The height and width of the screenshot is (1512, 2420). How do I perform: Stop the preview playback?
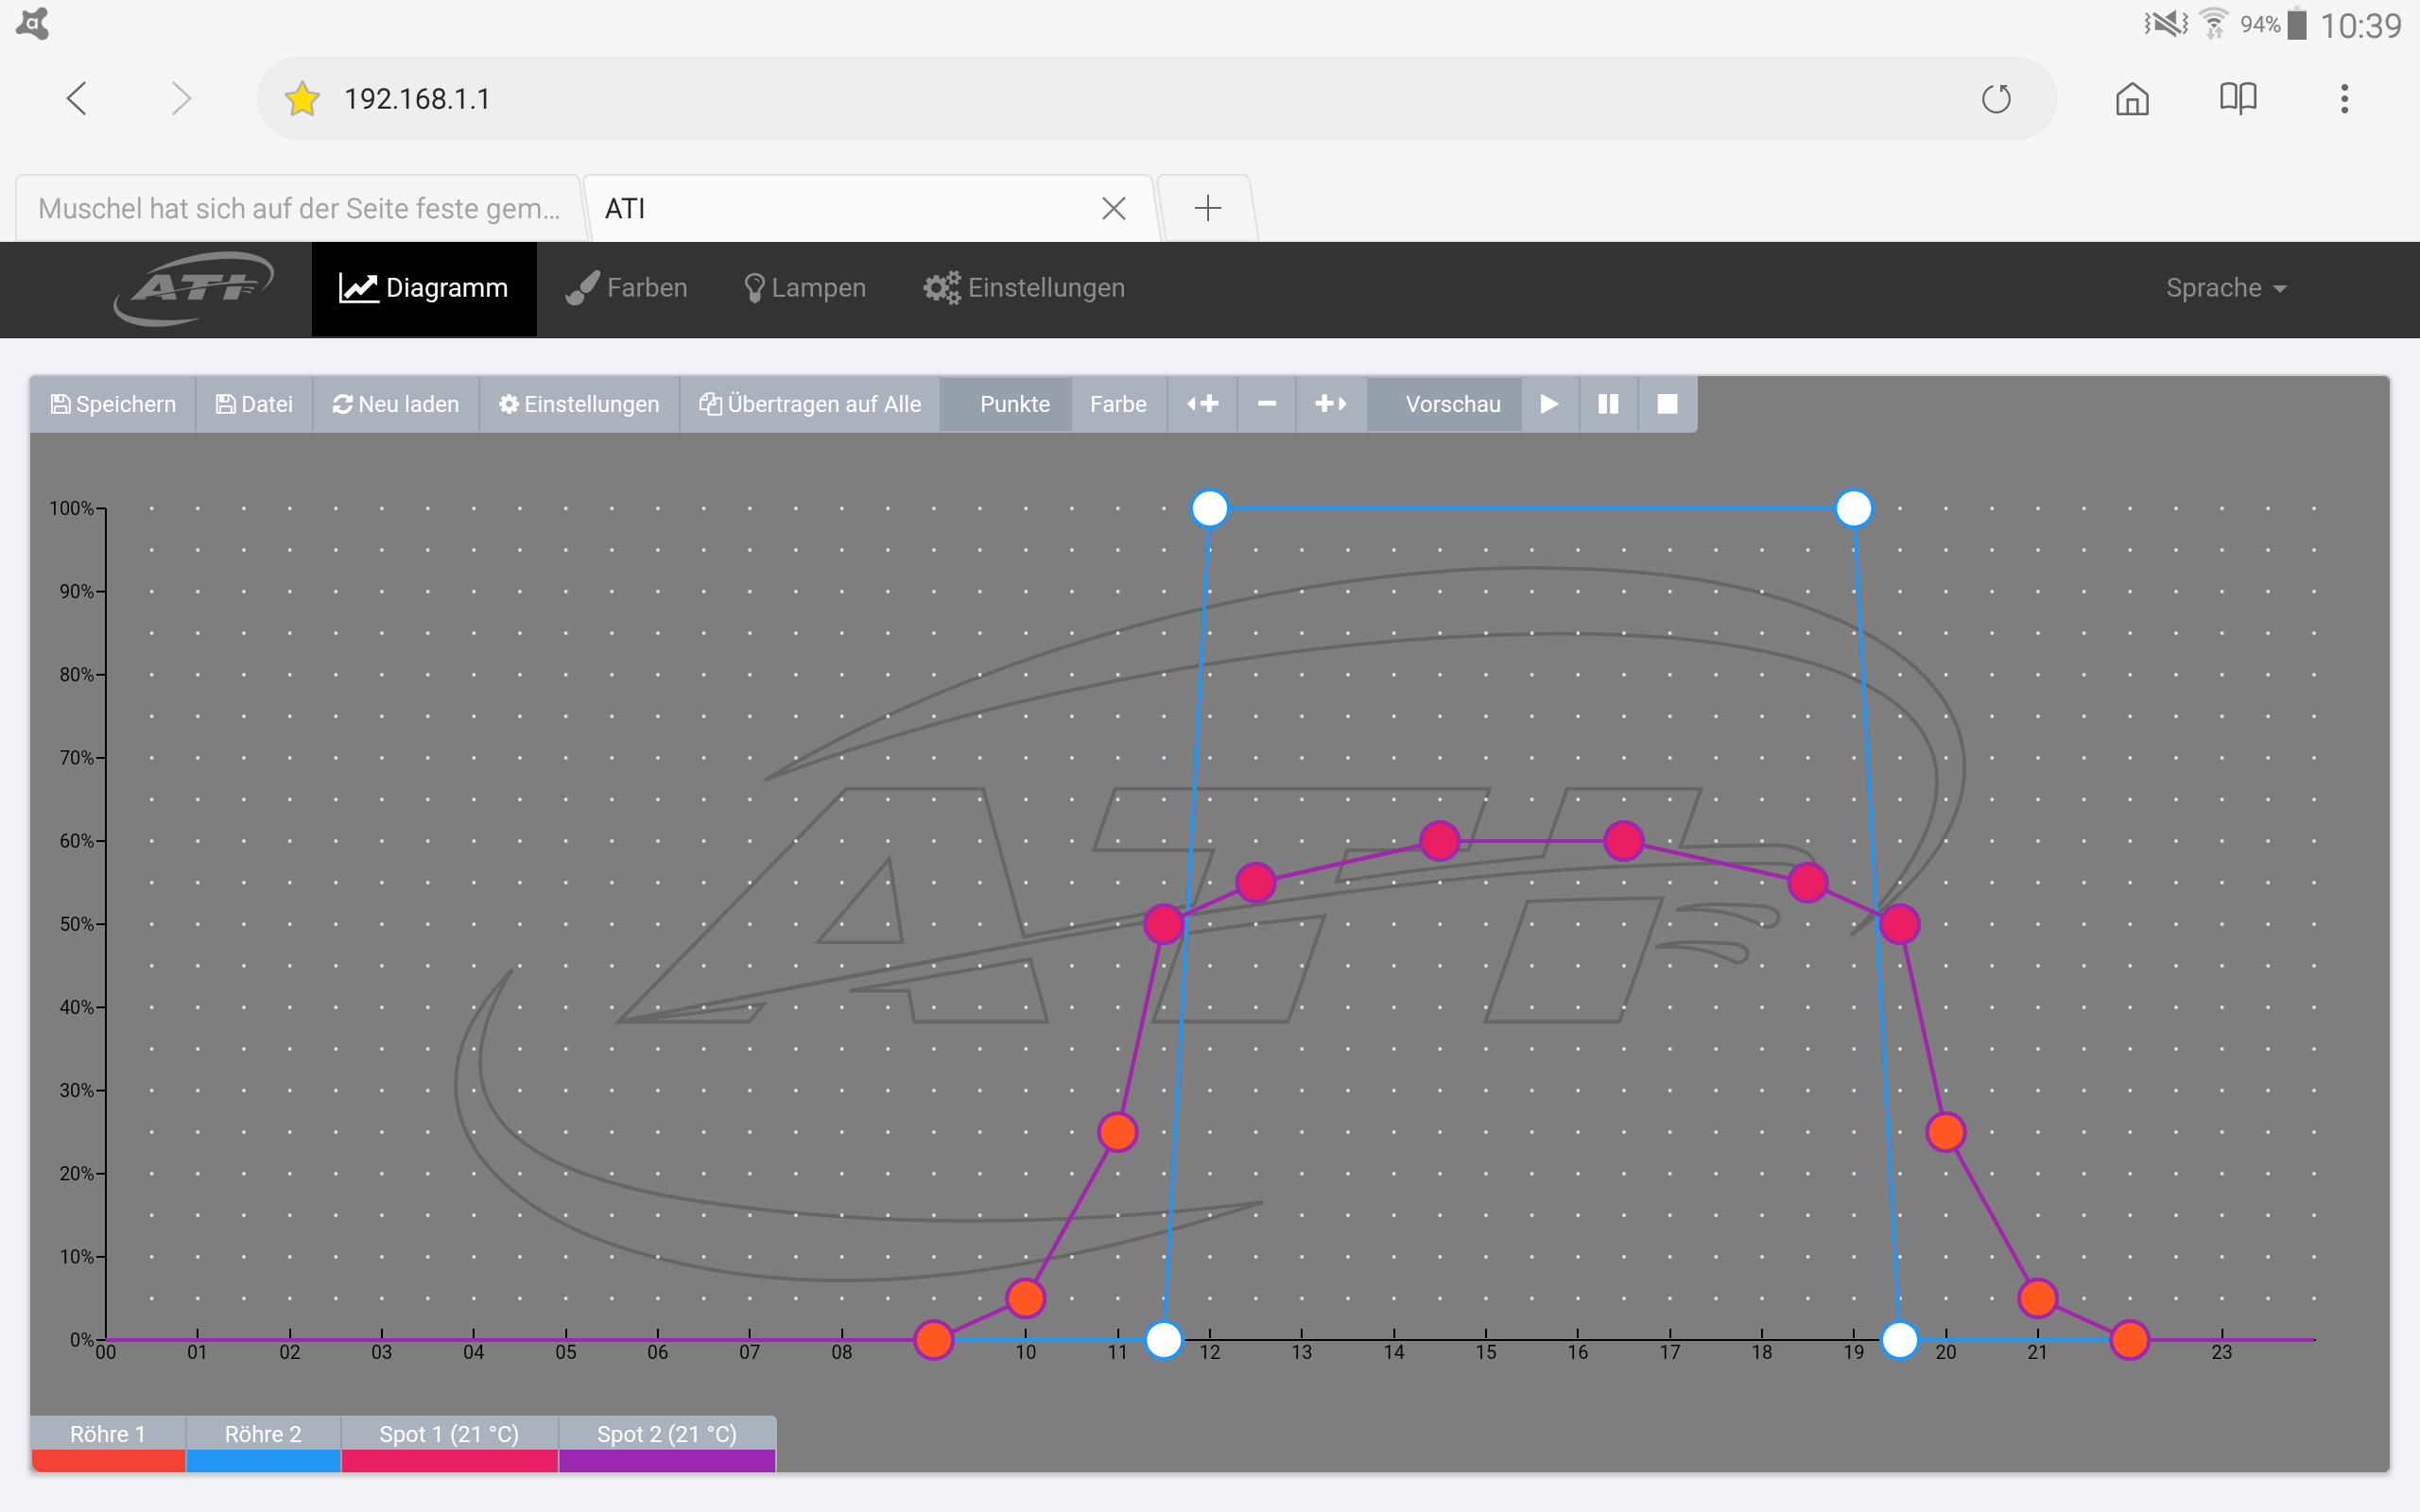pyautogui.click(x=1667, y=404)
